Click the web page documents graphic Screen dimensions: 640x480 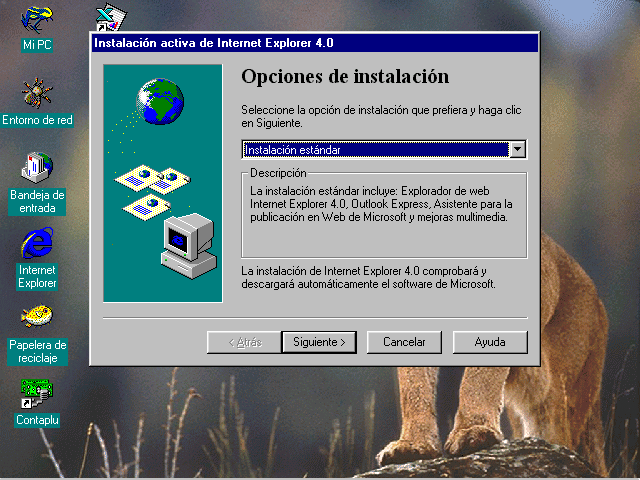click(152, 191)
